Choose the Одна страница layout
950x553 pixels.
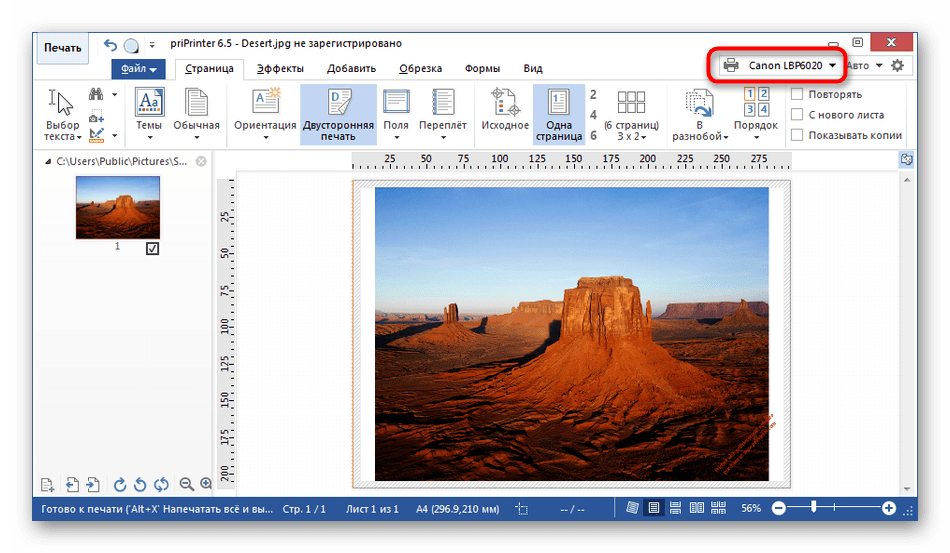coord(559,114)
